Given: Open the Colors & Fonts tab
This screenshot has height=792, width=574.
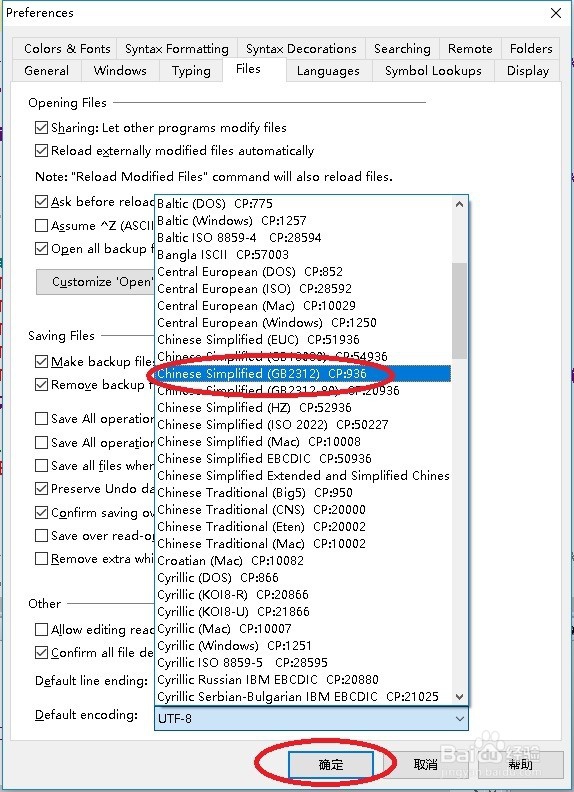Looking at the screenshot, I should coord(67,48).
